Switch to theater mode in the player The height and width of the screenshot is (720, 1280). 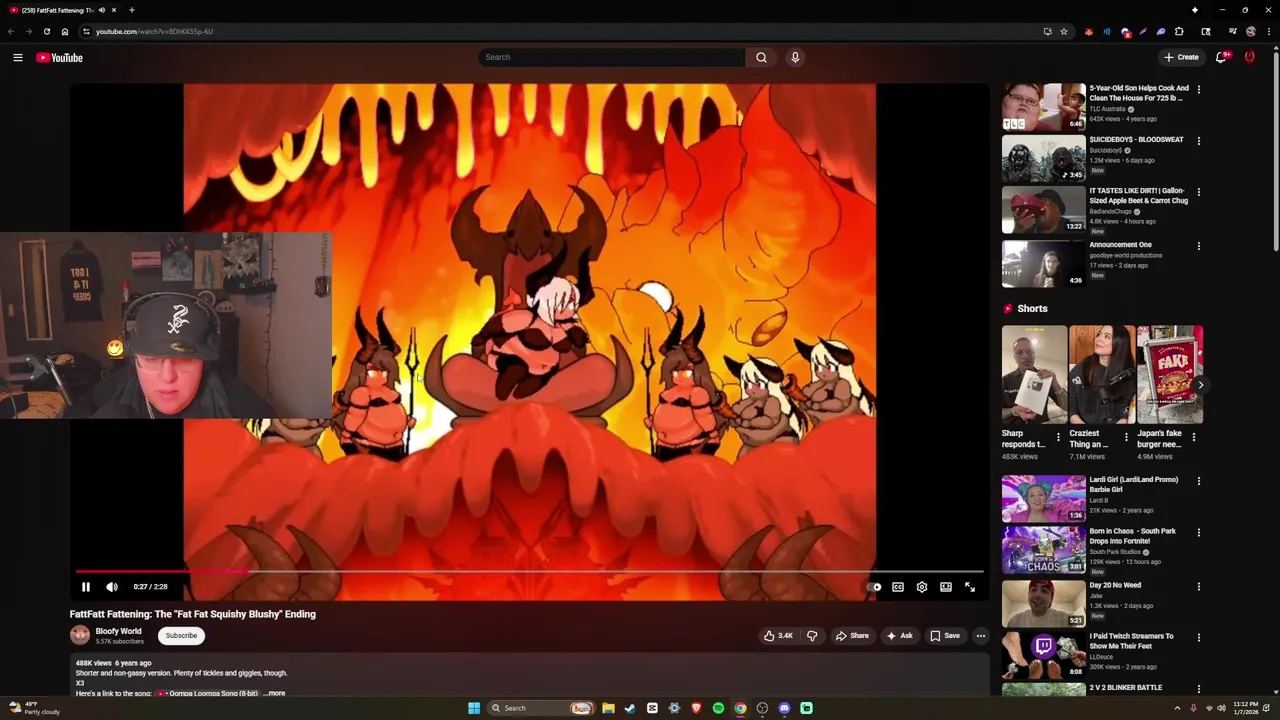click(946, 587)
